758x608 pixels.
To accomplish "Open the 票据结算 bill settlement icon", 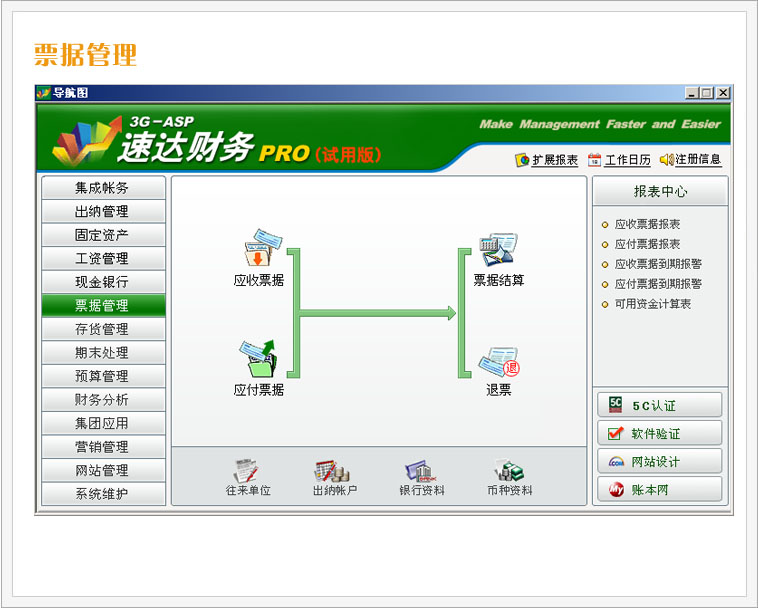I will pyautogui.click(x=498, y=249).
